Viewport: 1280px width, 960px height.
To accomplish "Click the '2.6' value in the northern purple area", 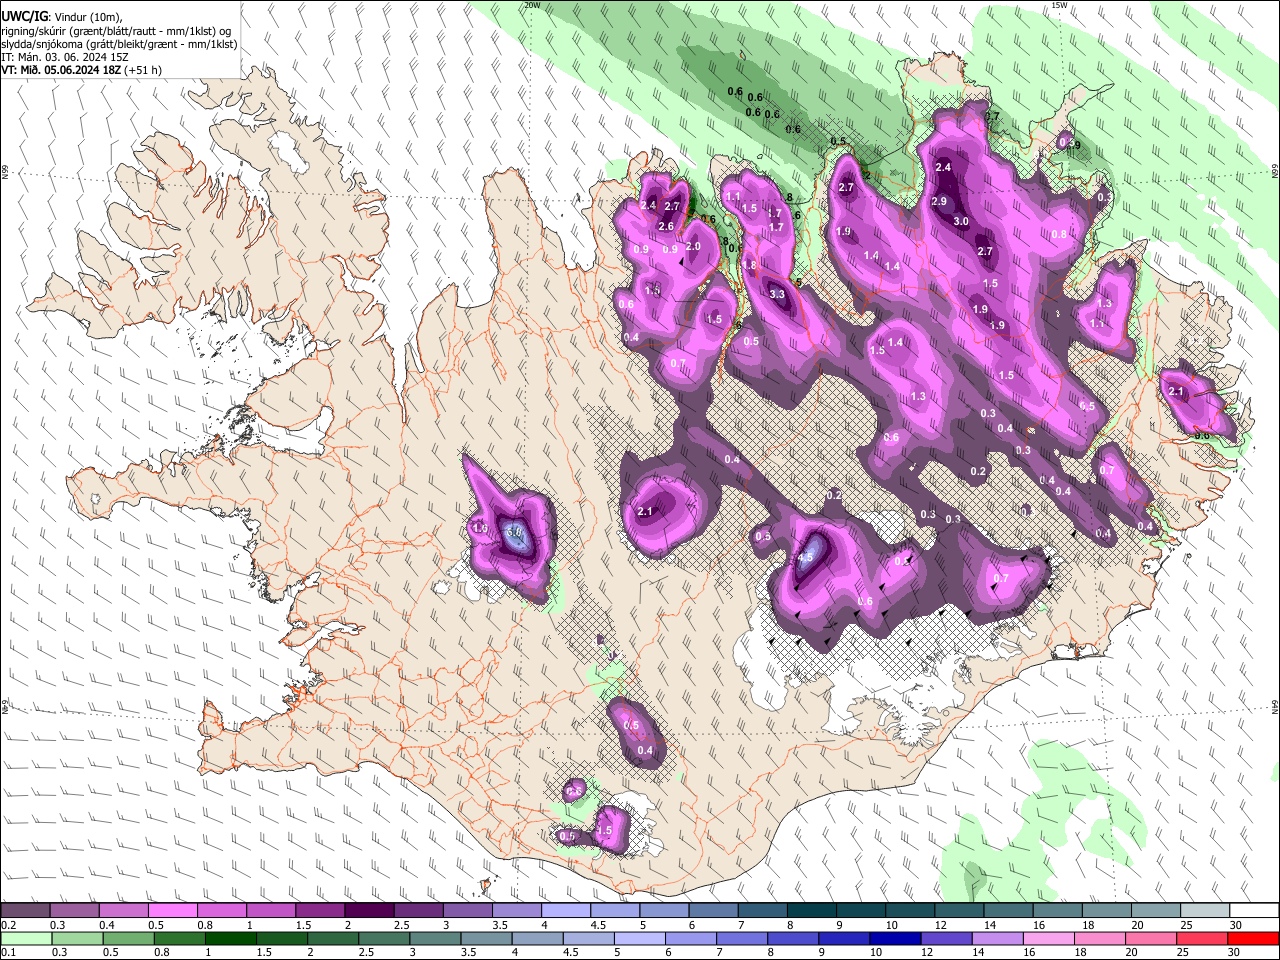I will point(665,226).
